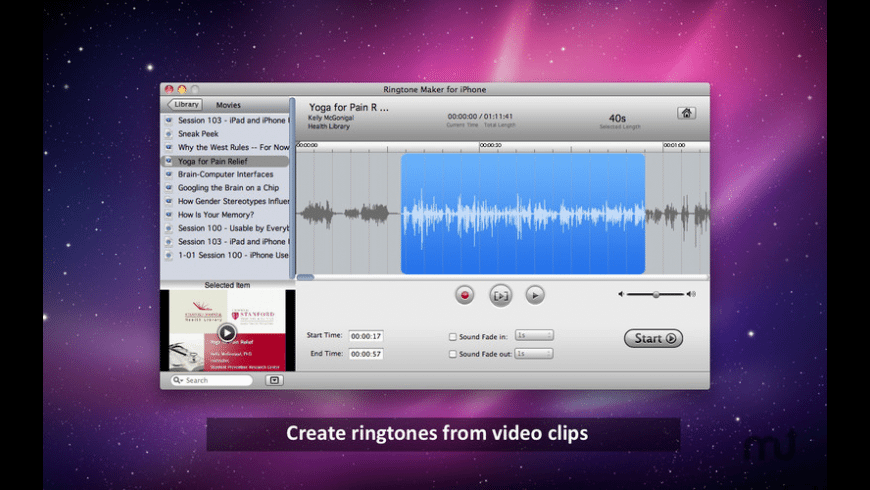Click the Movies header label
Screen dimensions: 870x490
pyautogui.click(x=228, y=105)
